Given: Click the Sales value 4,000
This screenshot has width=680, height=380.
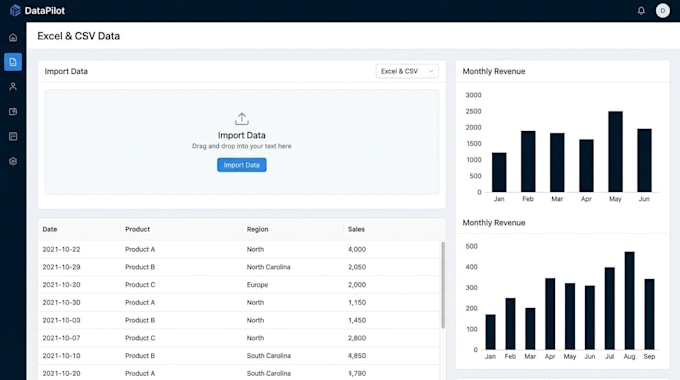Looking at the screenshot, I should point(357,249).
